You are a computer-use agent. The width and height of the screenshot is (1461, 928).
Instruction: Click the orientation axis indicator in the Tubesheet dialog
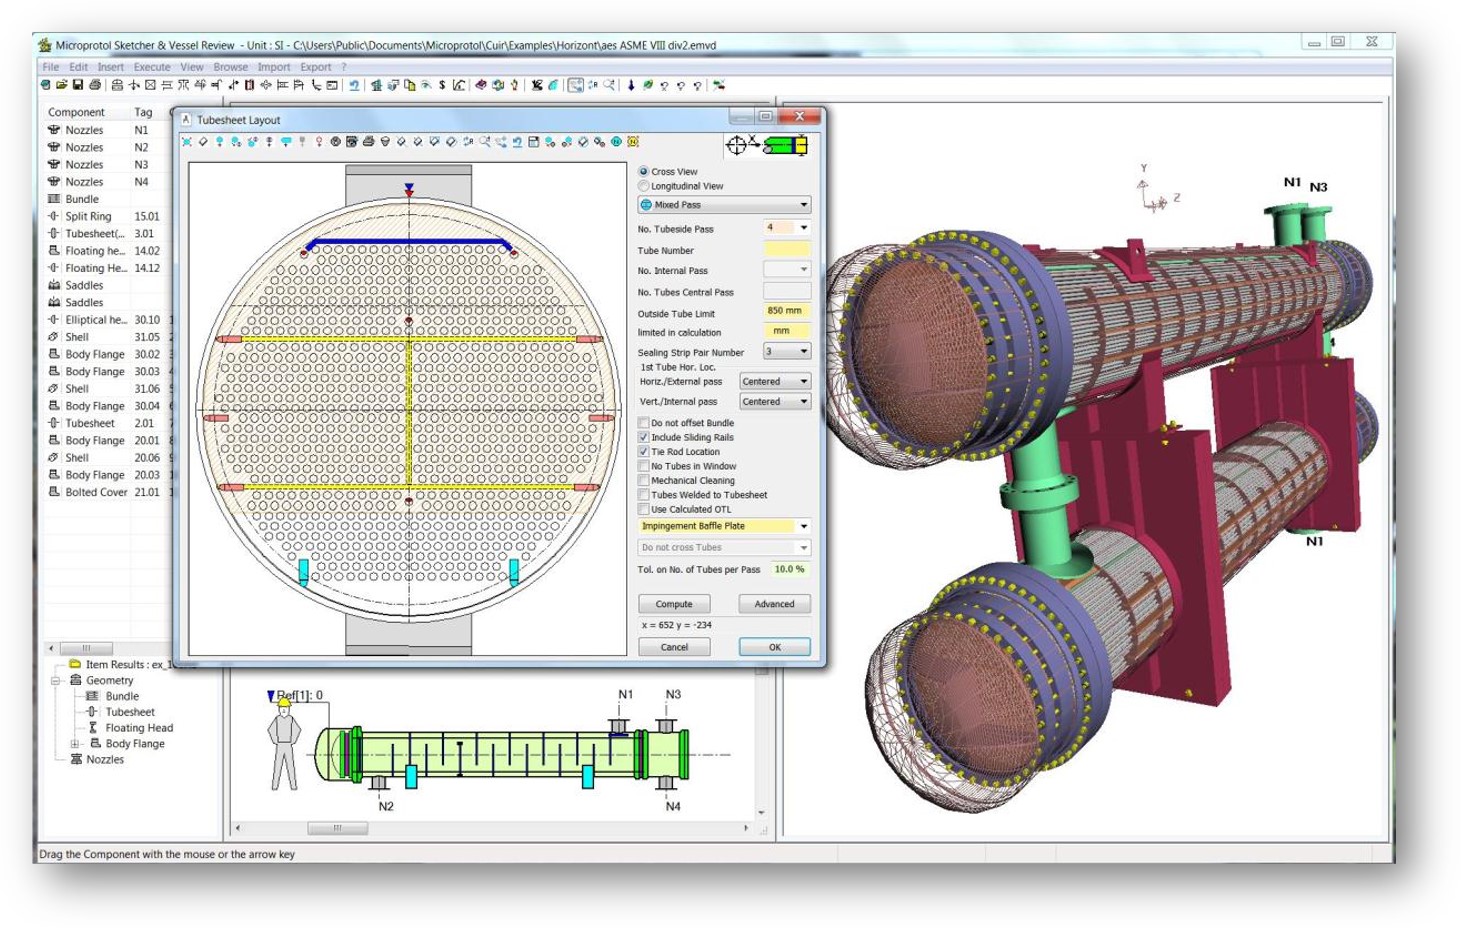(x=737, y=145)
